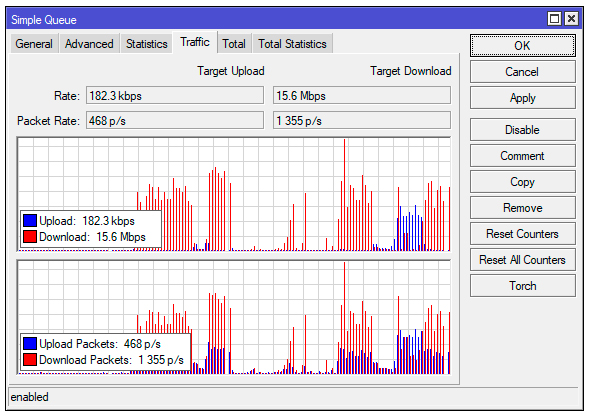Click the OK button
Image resolution: width=590 pixels, height=417 pixels.
tap(522, 46)
